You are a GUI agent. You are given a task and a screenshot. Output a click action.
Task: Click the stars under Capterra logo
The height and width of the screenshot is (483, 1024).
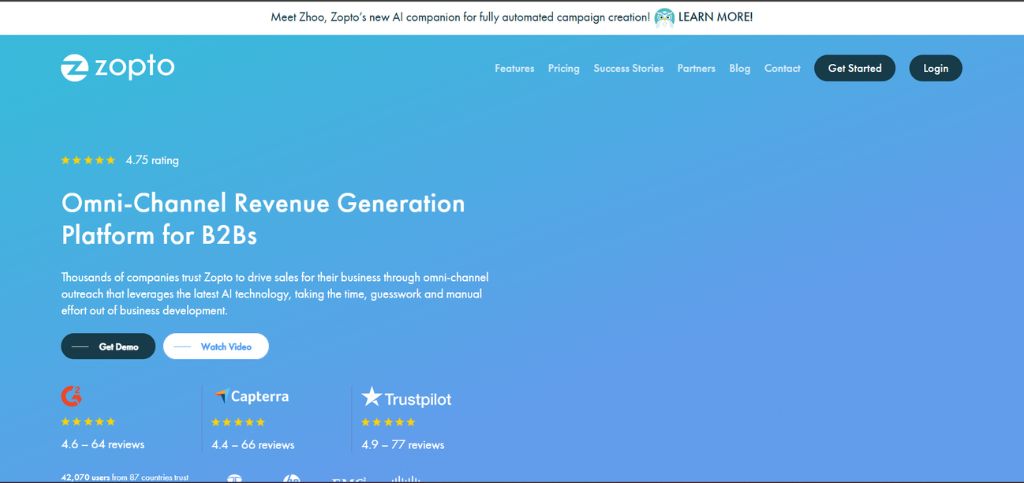click(x=238, y=422)
